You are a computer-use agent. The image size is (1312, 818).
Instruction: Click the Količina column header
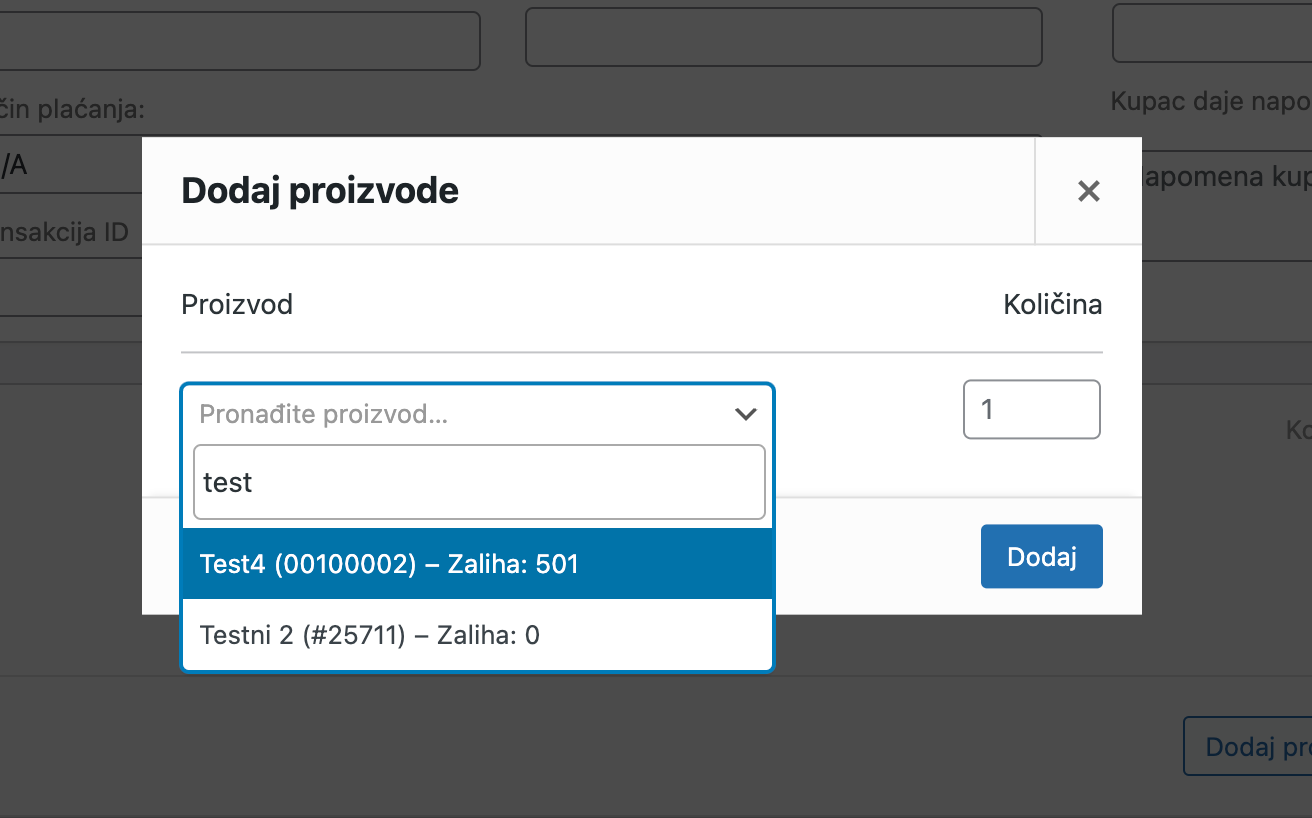(1053, 304)
